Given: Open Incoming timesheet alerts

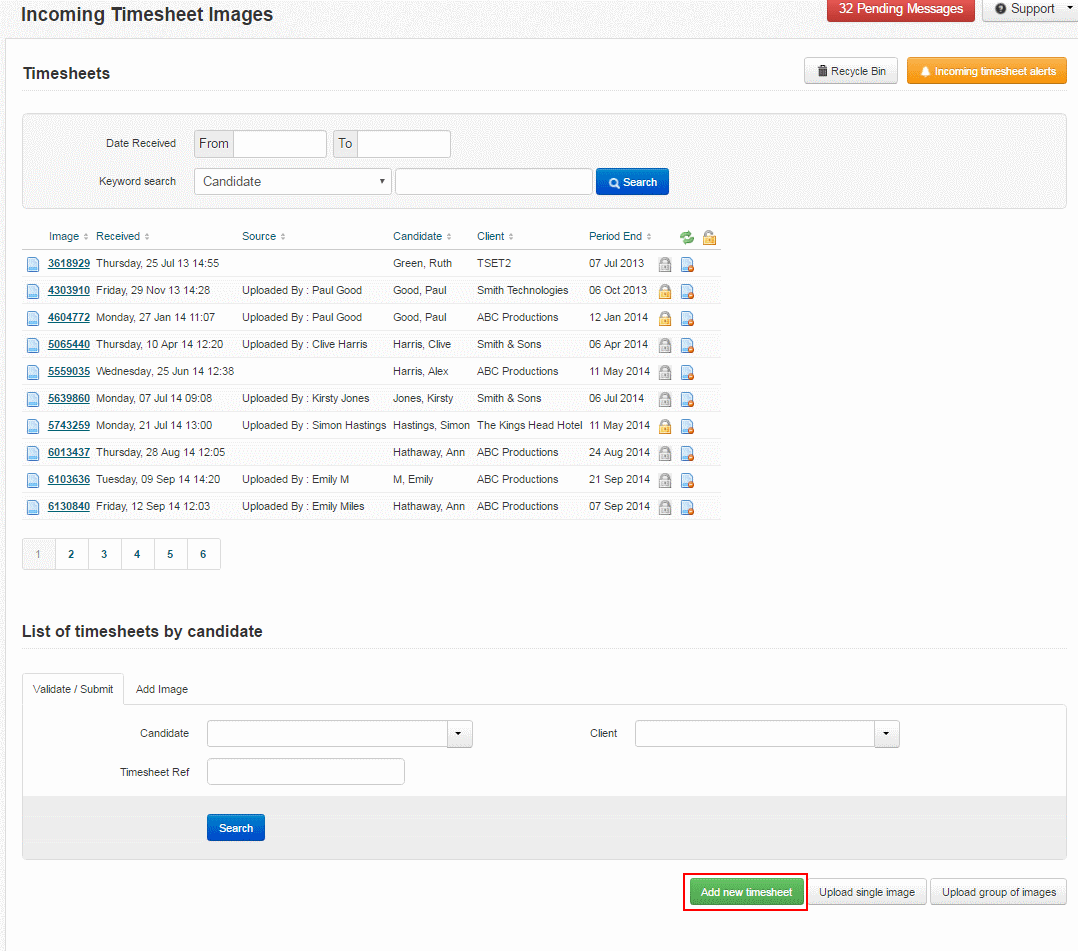Looking at the screenshot, I should tap(987, 71).
